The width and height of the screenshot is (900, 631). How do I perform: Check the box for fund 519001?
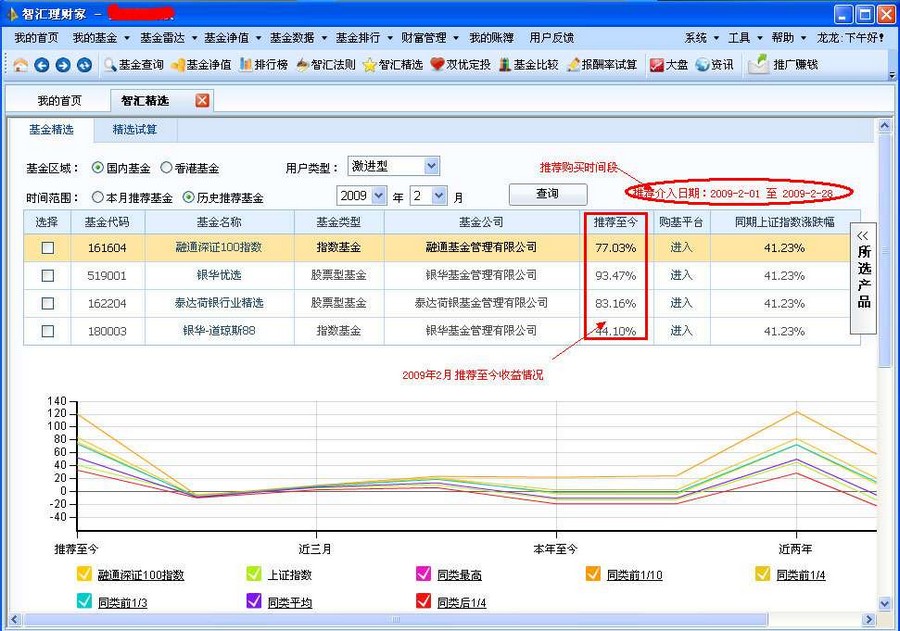point(48,276)
